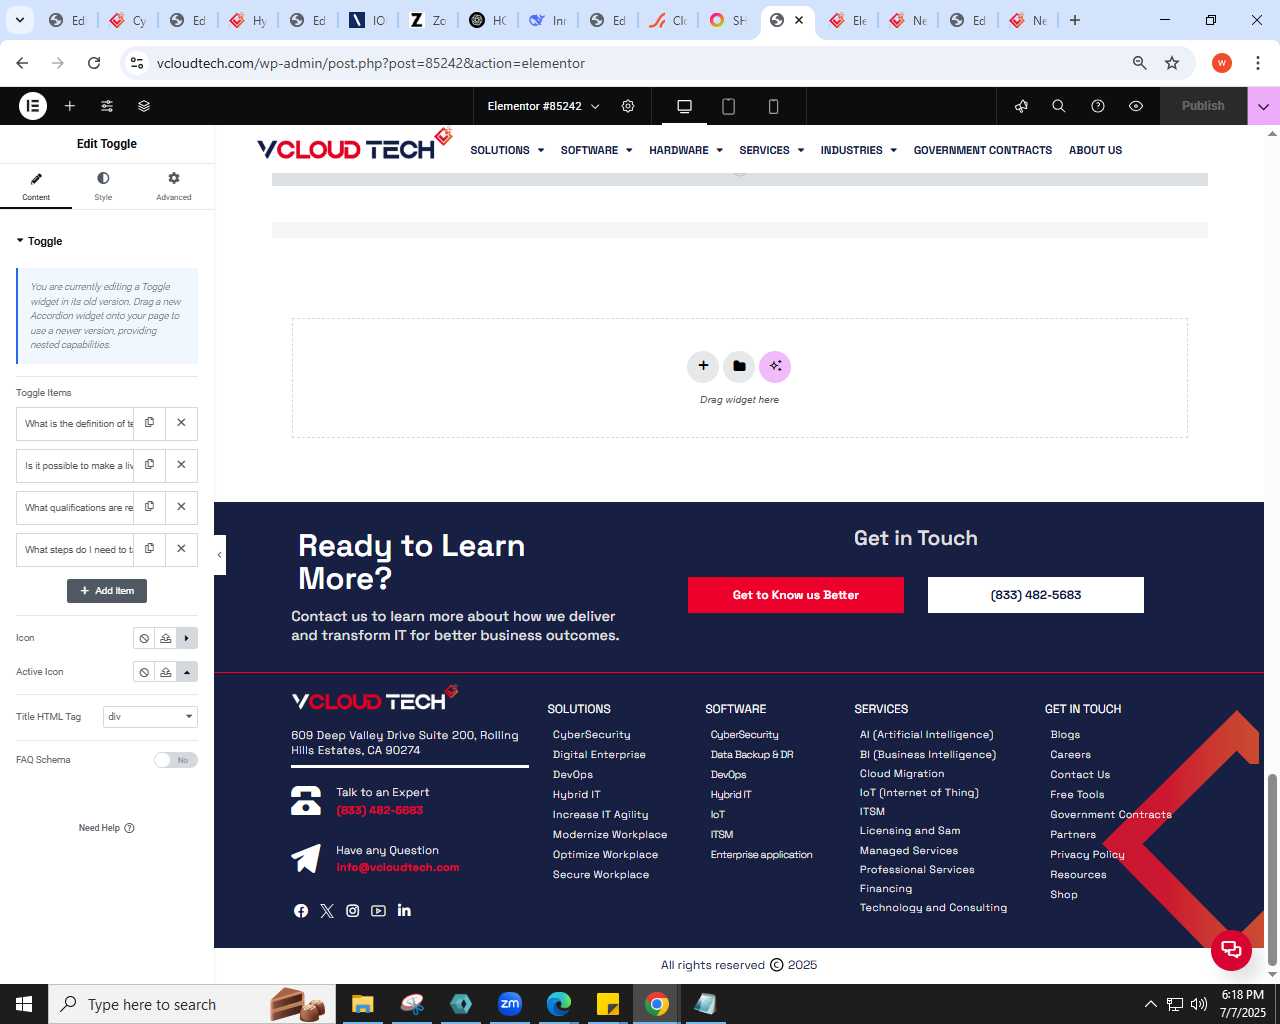
Task: Choose icon library for Icon setting
Action: click(187, 638)
